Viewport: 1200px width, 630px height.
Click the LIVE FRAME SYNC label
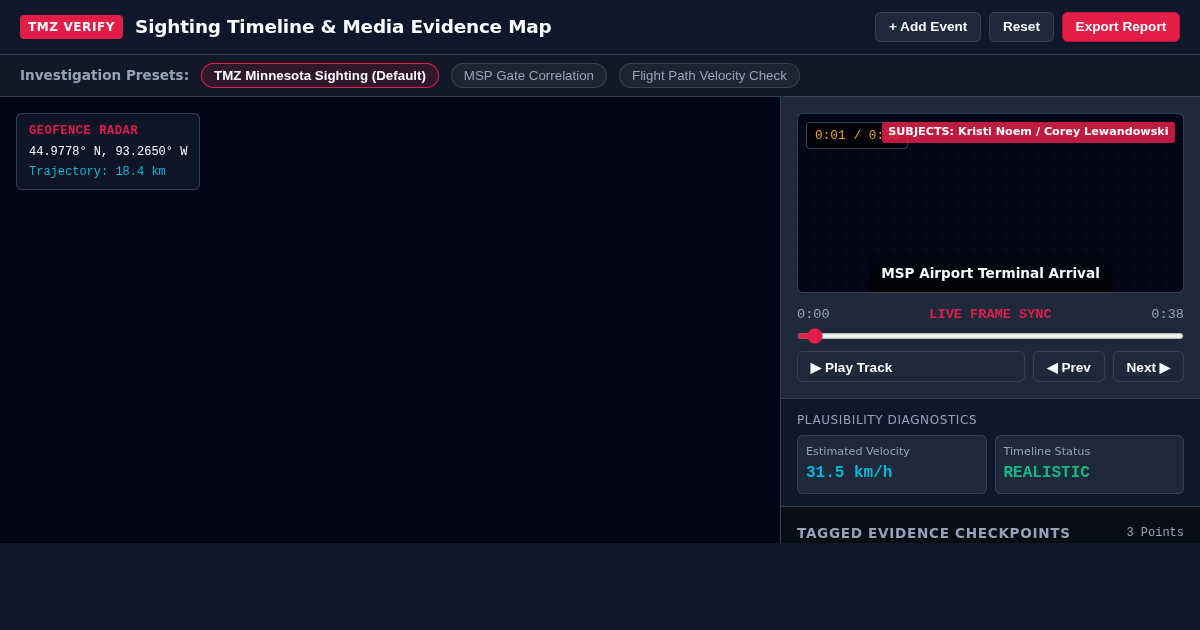[990, 314]
